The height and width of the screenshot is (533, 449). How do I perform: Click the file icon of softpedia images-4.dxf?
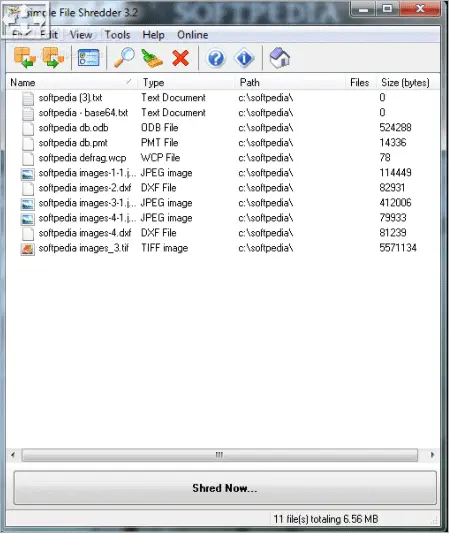coord(28,233)
